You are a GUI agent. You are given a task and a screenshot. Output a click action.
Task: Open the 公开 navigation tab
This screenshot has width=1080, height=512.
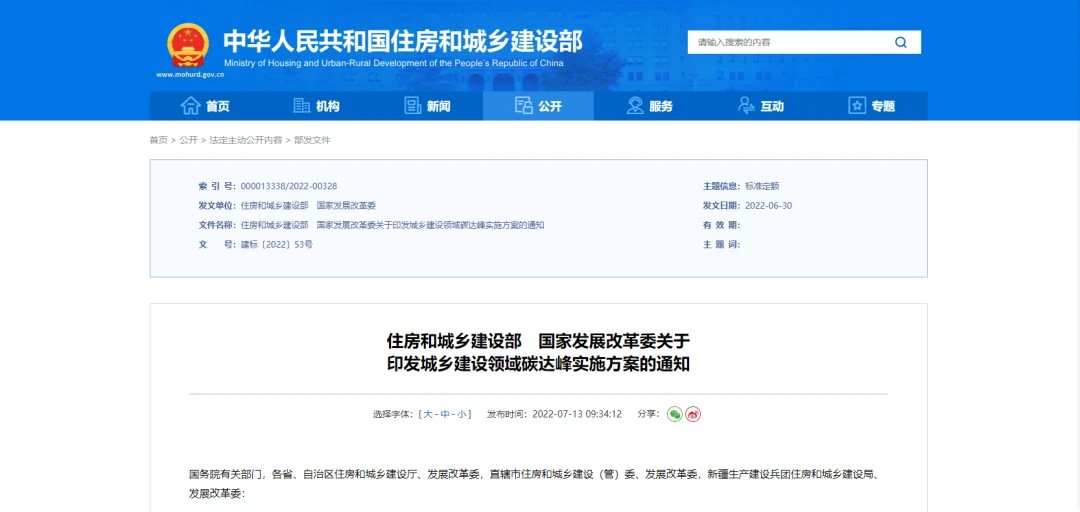click(538, 106)
